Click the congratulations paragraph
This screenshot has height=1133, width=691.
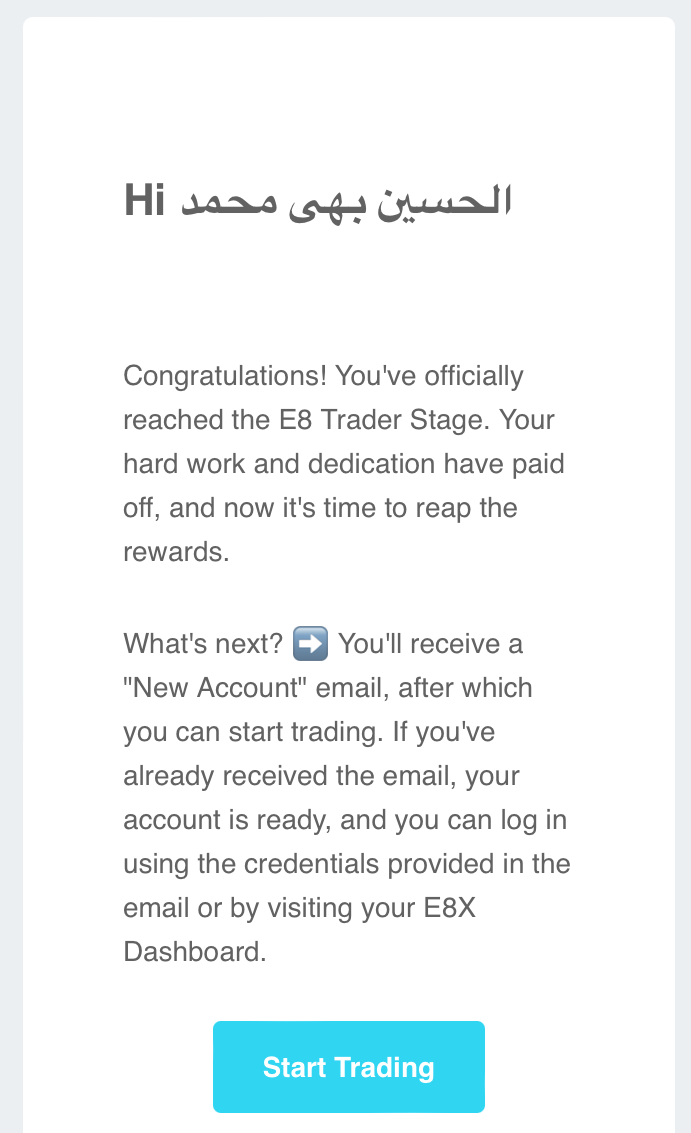[340, 462]
